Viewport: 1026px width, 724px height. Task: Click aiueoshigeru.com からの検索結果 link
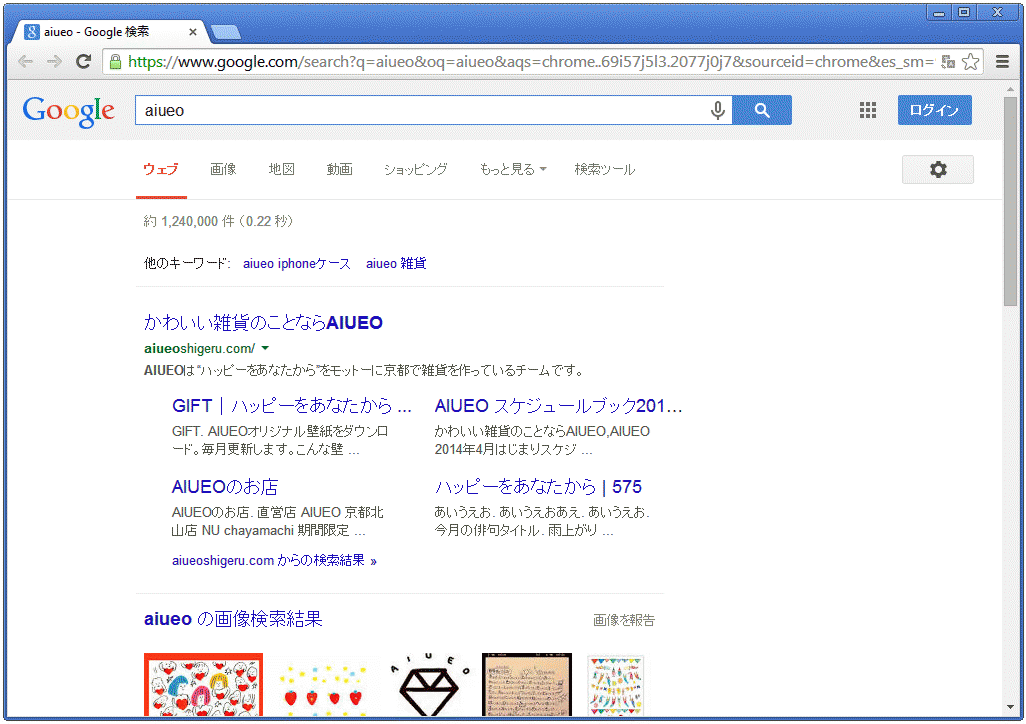(274, 560)
